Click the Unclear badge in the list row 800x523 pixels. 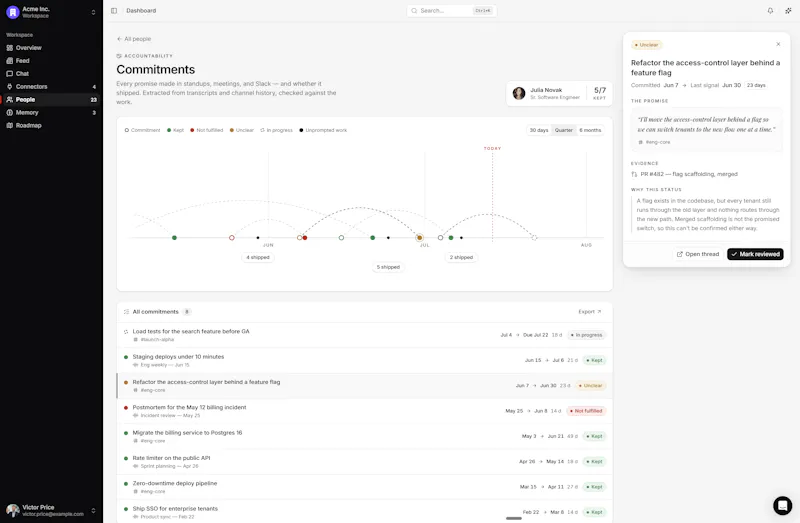(x=590, y=386)
